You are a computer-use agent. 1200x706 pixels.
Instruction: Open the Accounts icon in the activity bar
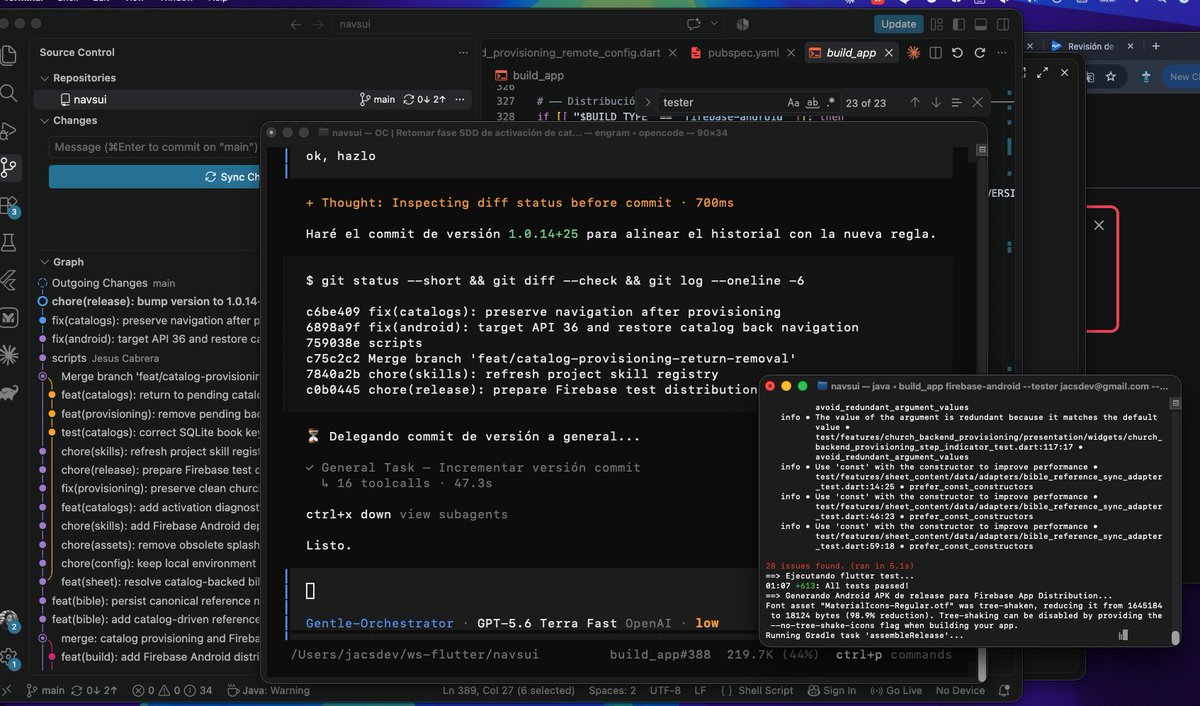click(x=9, y=621)
